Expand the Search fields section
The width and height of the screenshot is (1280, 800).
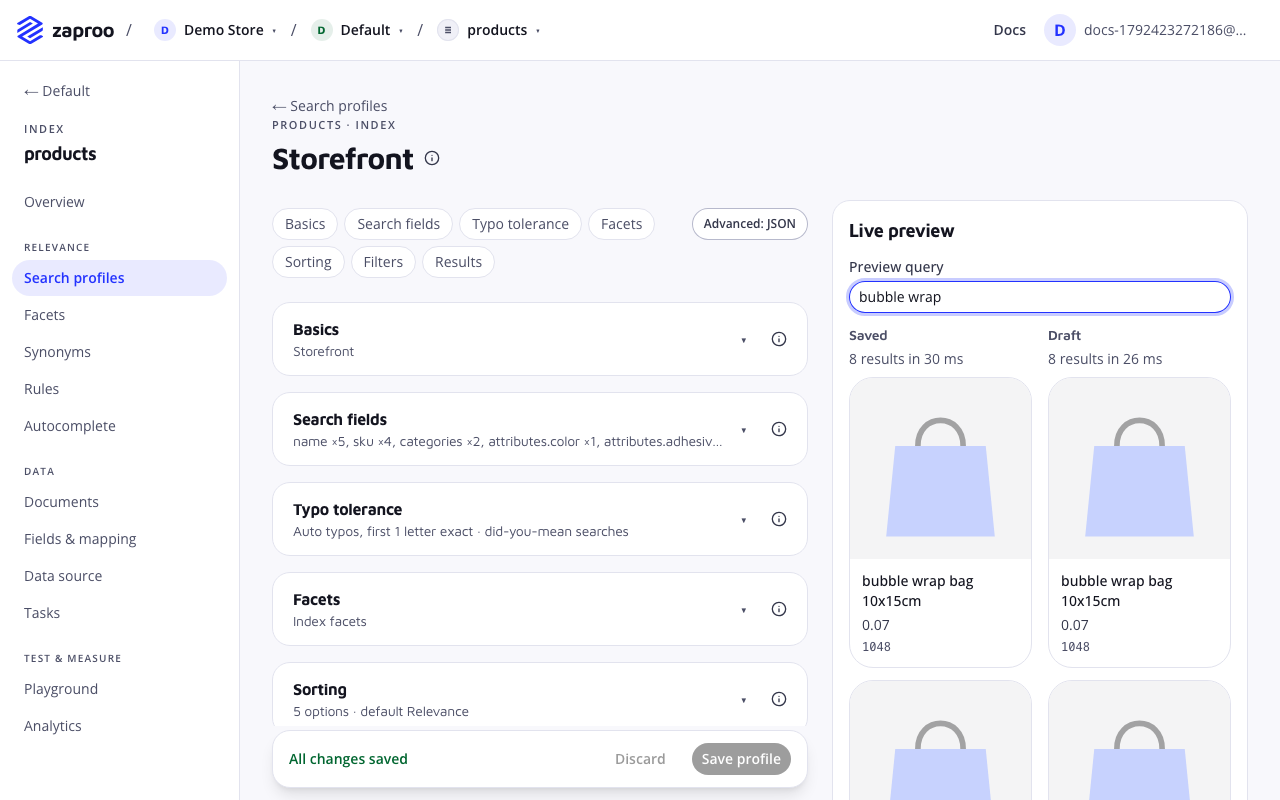743,430
